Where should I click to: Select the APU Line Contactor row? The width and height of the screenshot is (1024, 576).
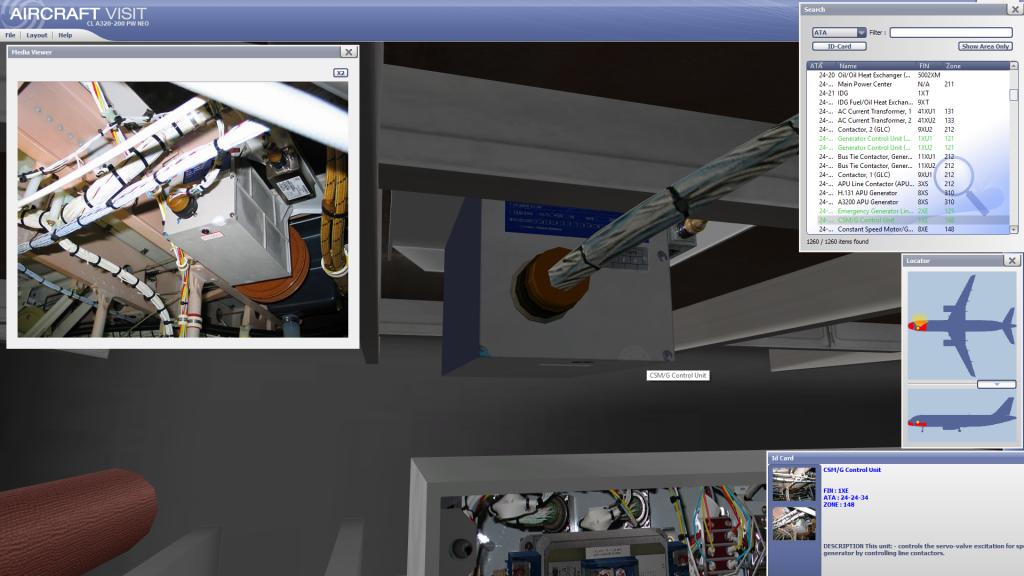[908, 184]
